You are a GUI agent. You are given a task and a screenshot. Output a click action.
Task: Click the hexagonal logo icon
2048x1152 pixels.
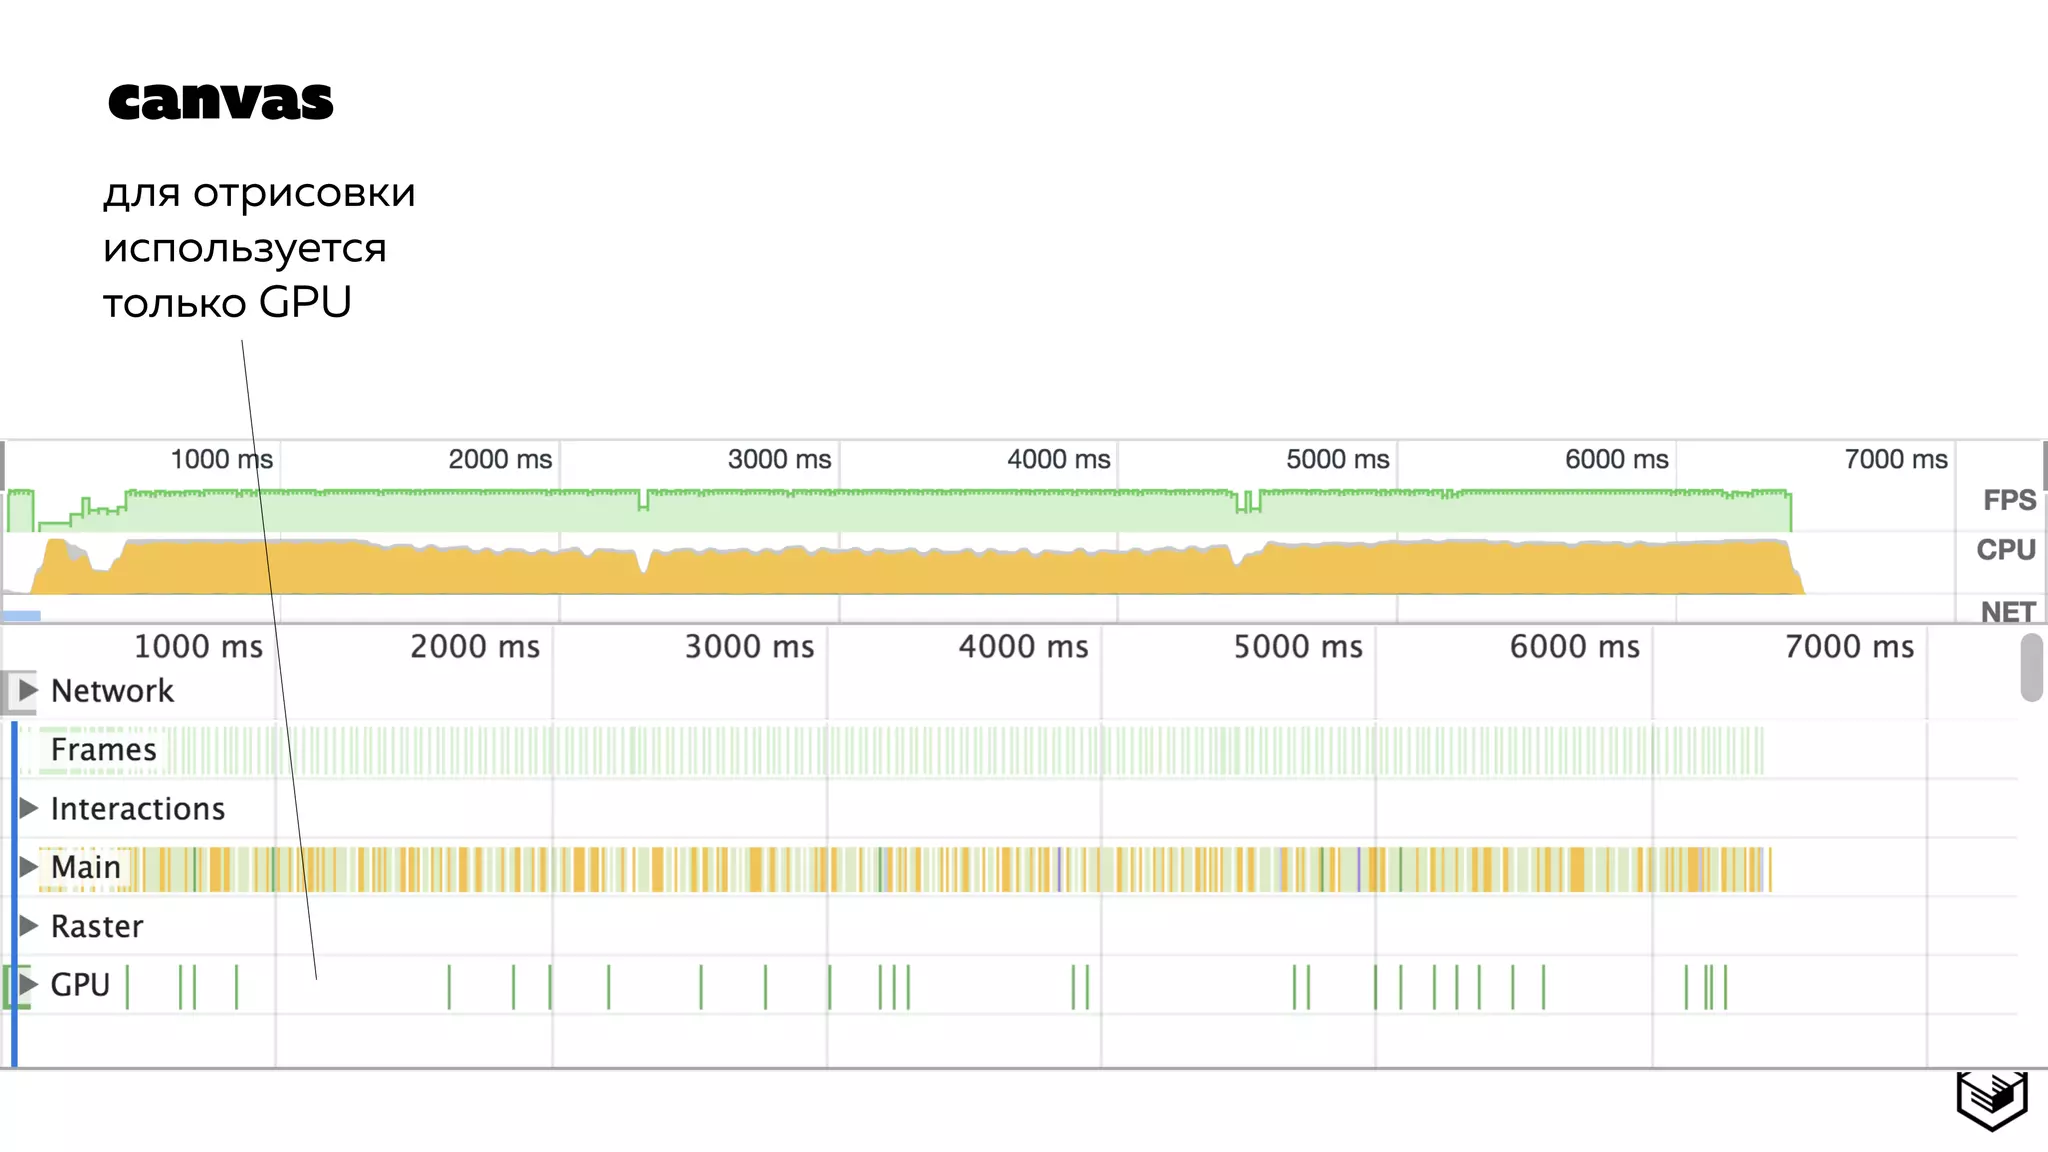1992,1100
